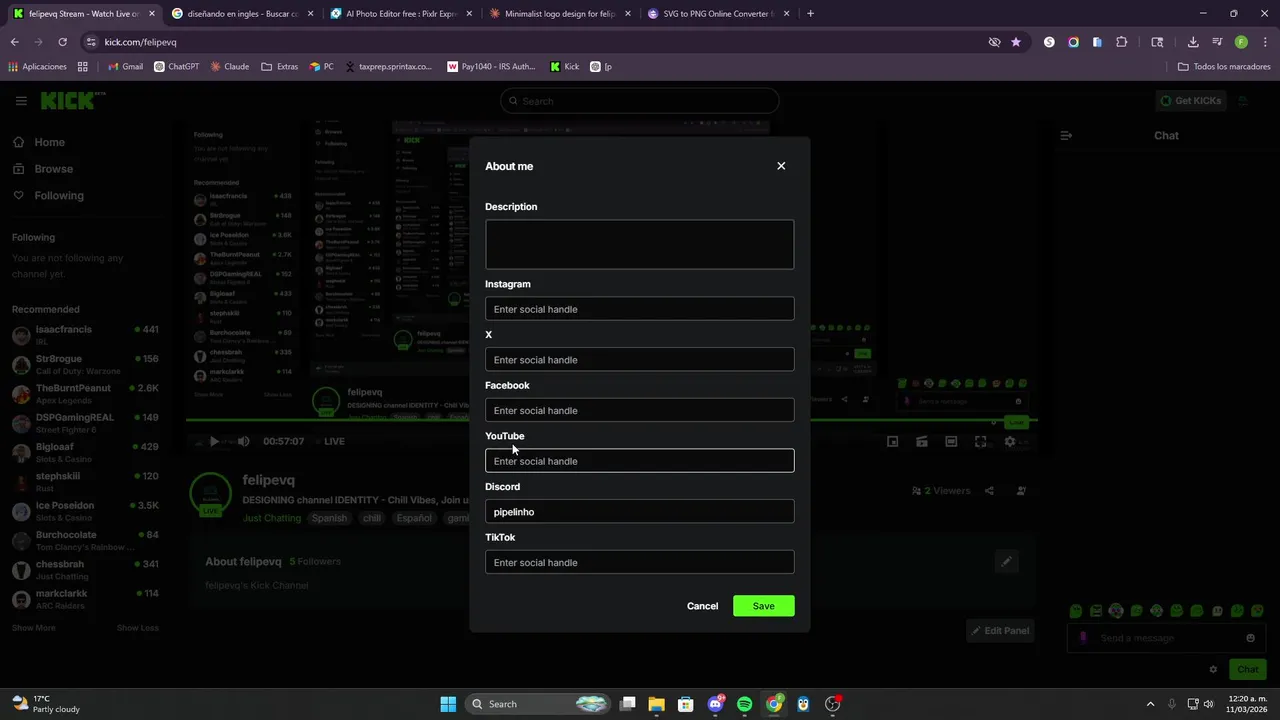Screen dimensions: 1280x720
Task: Bookmark star icon in address bar
Action: [x=1016, y=42]
